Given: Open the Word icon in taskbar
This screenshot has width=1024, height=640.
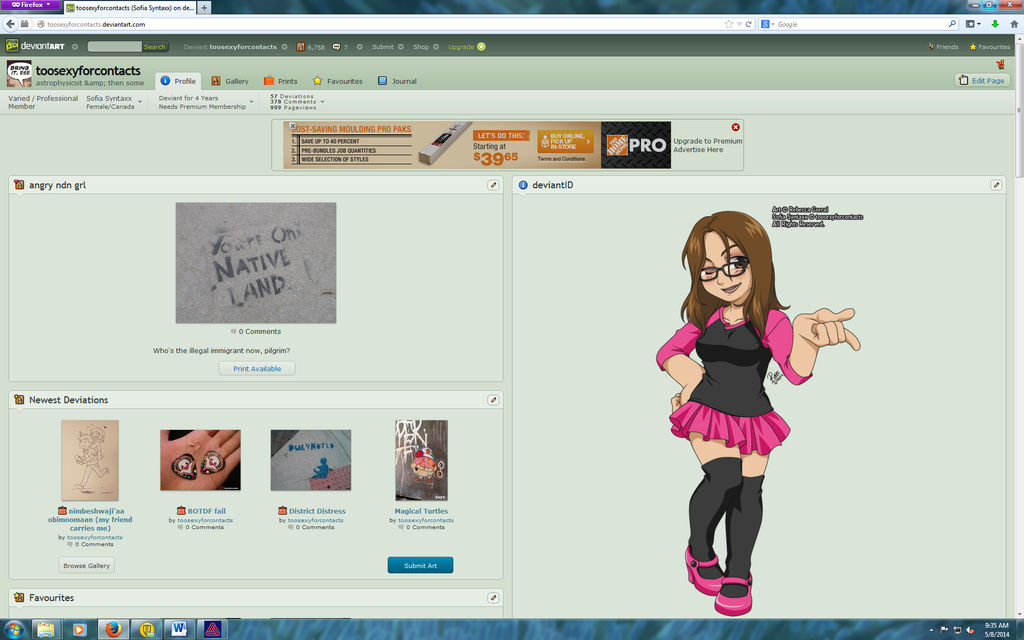Looking at the screenshot, I should click(x=178, y=630).
